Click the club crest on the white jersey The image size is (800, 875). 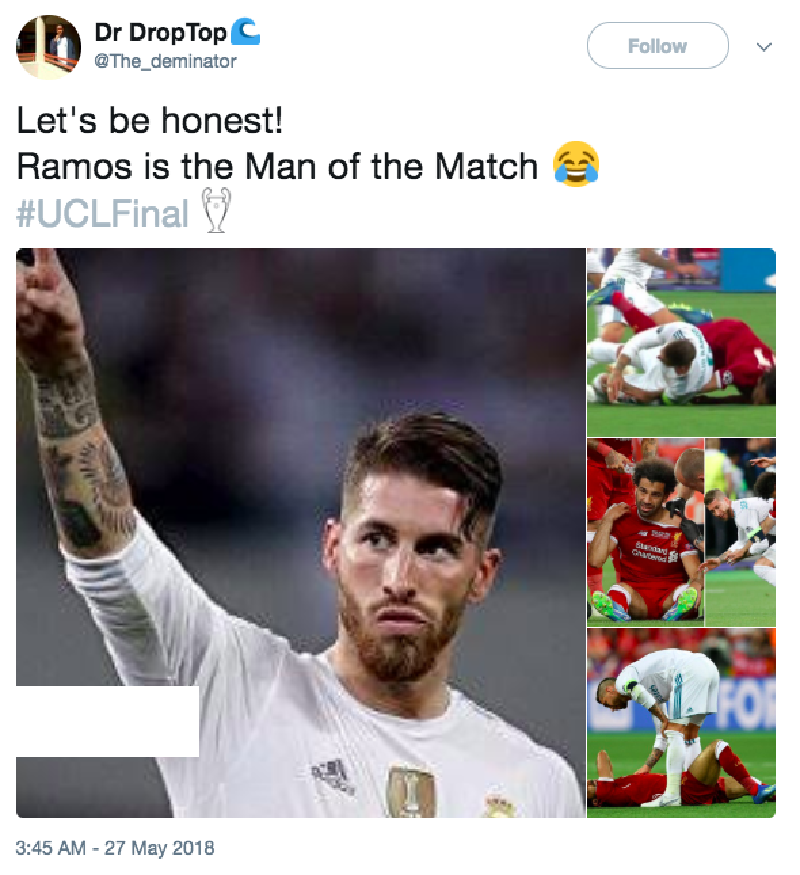(496, 806)
